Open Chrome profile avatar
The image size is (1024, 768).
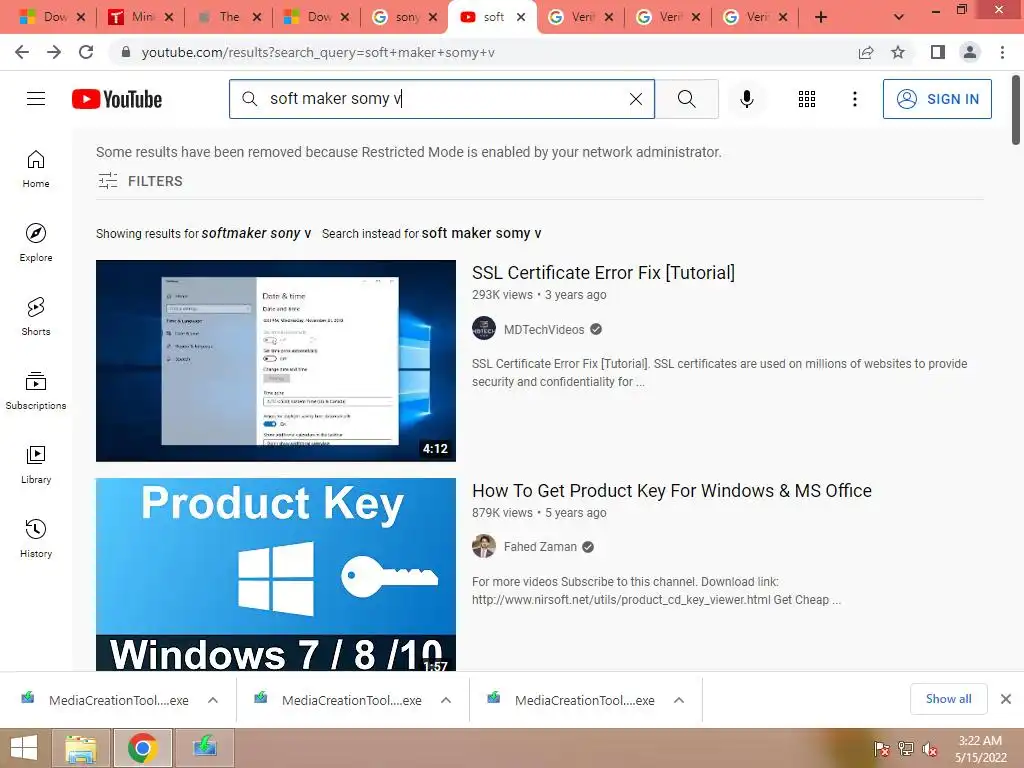click(970, 52)
